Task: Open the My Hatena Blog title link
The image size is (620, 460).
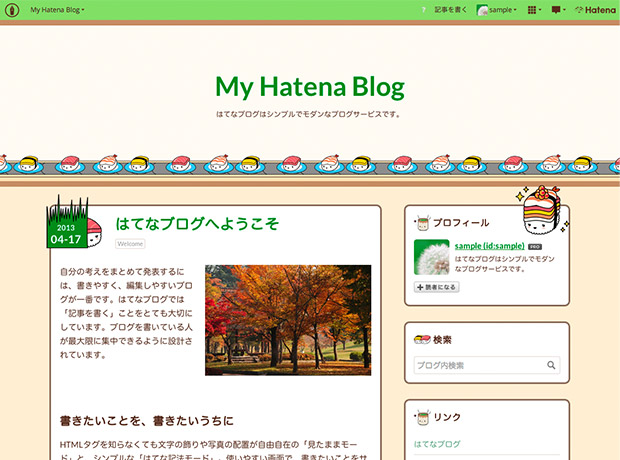Action: 310,87
